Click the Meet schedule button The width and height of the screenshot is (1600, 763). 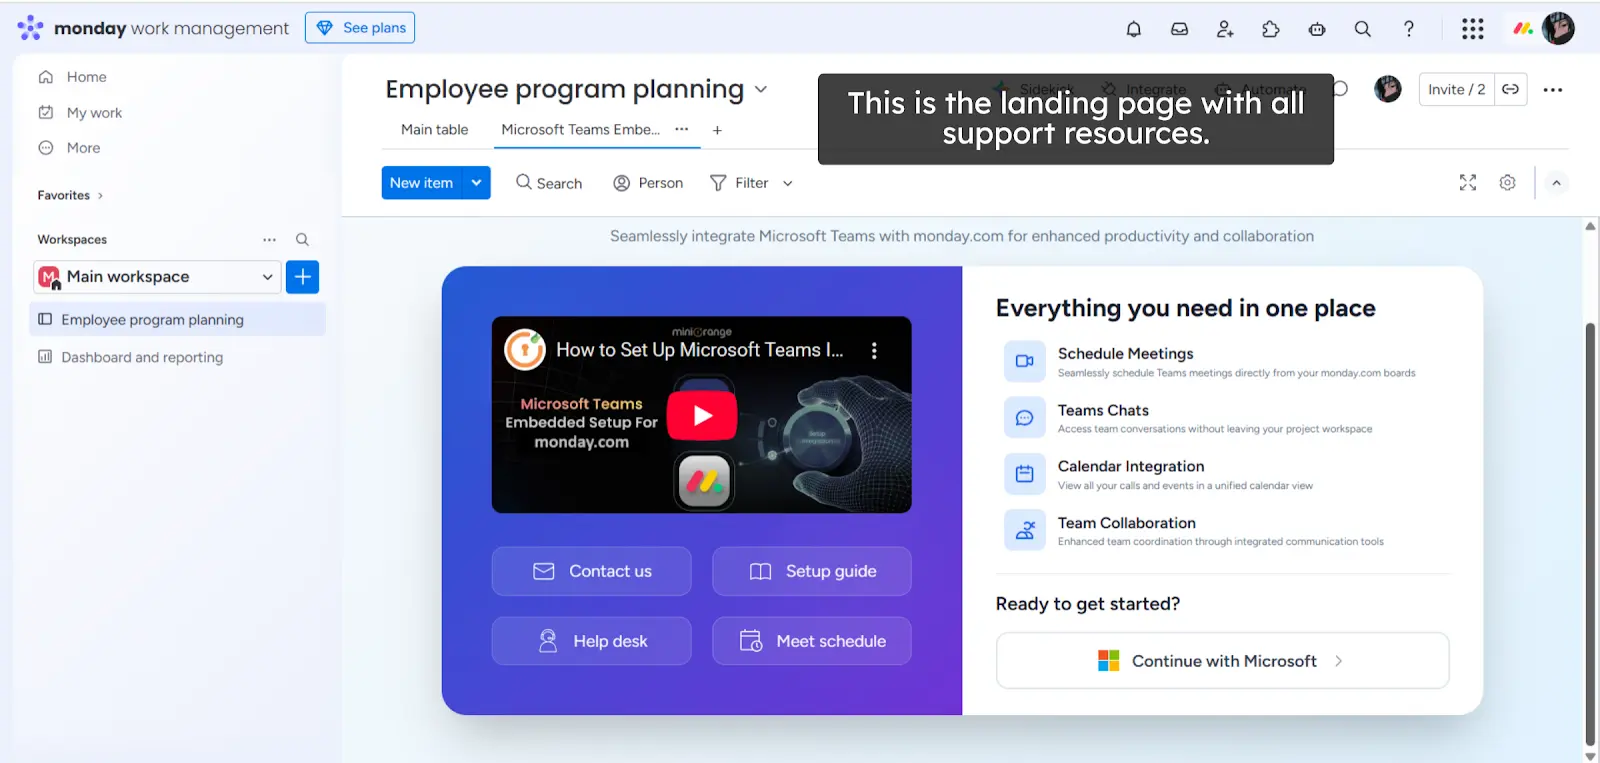click(811, 641)
